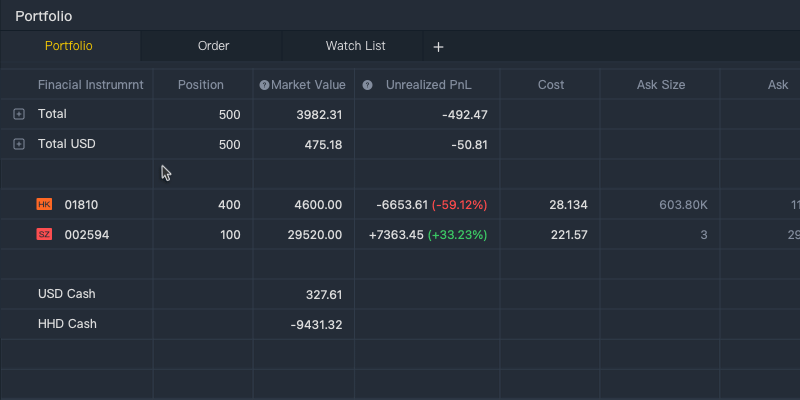
Task: Click the -59.12% loss percentage
Action: pos(459,205)
